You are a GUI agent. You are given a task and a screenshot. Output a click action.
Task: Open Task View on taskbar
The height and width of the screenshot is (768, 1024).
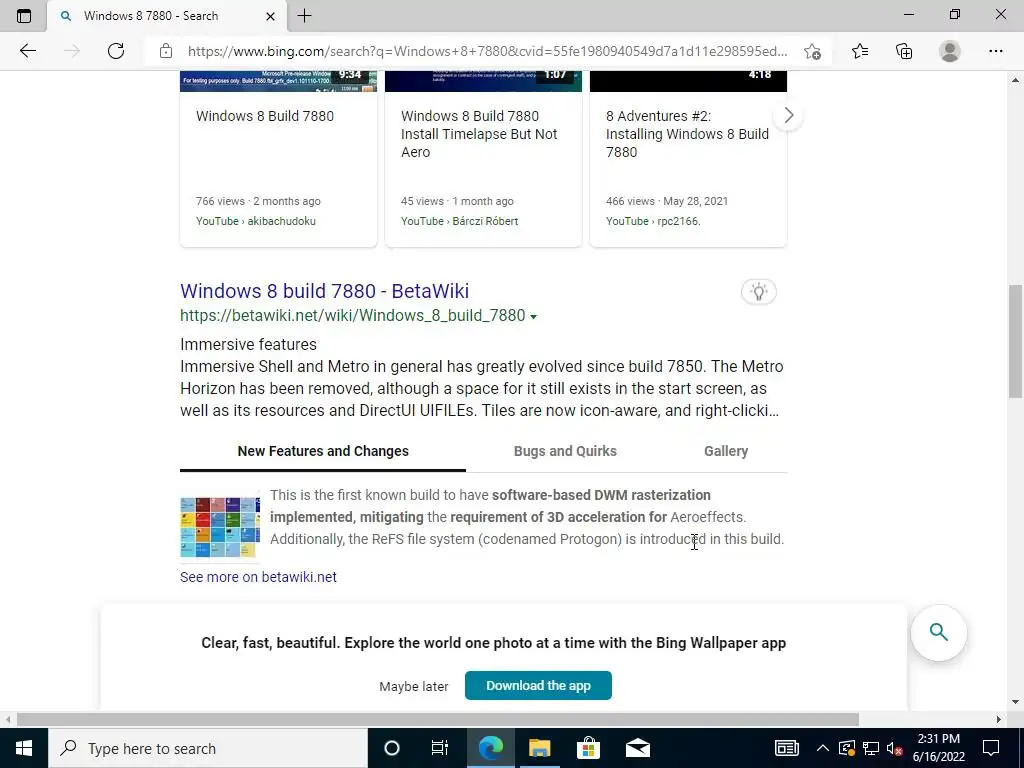tap(440, 748)
